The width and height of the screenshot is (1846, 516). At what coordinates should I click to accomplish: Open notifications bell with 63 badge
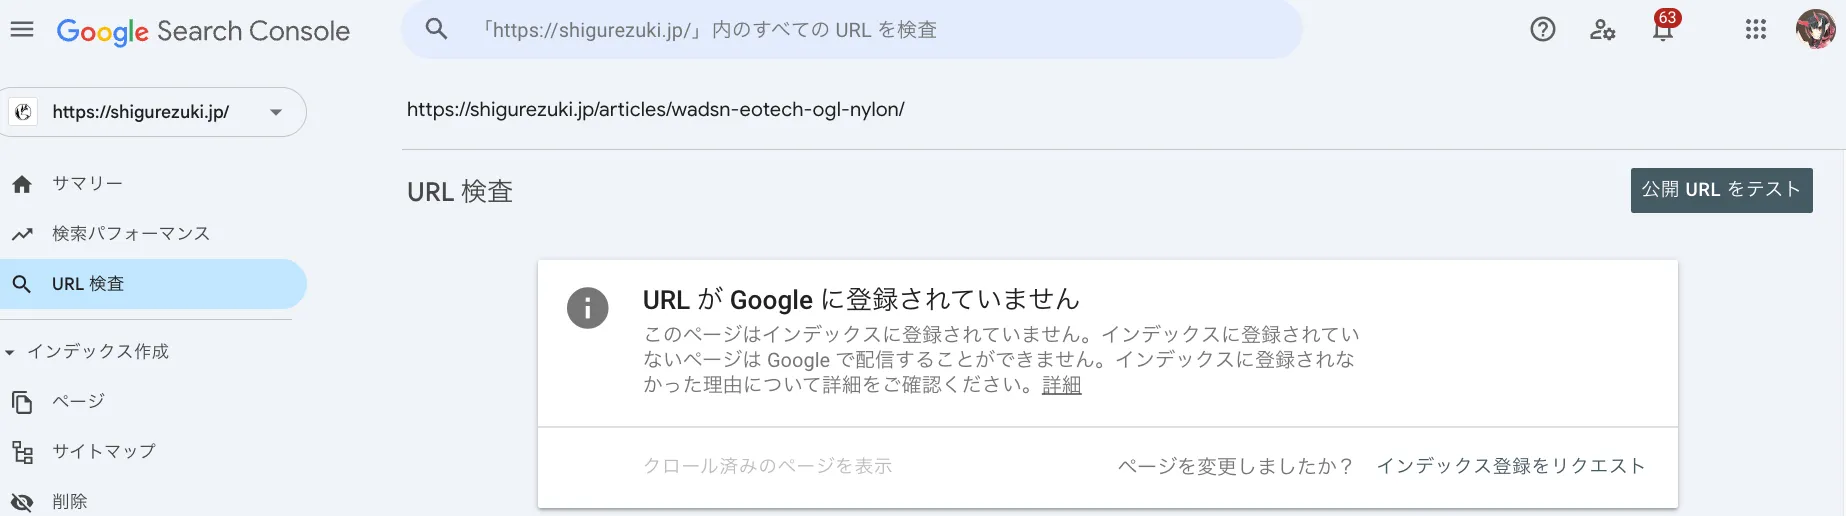(1662, 30)
